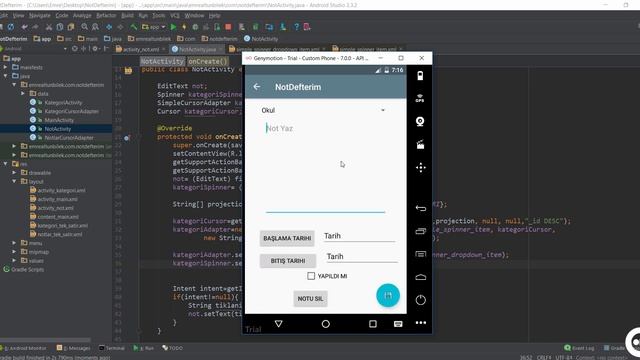Tap back arrow in NotDefterim app bar
Screen dimensions: 640x360
point(257,87)
